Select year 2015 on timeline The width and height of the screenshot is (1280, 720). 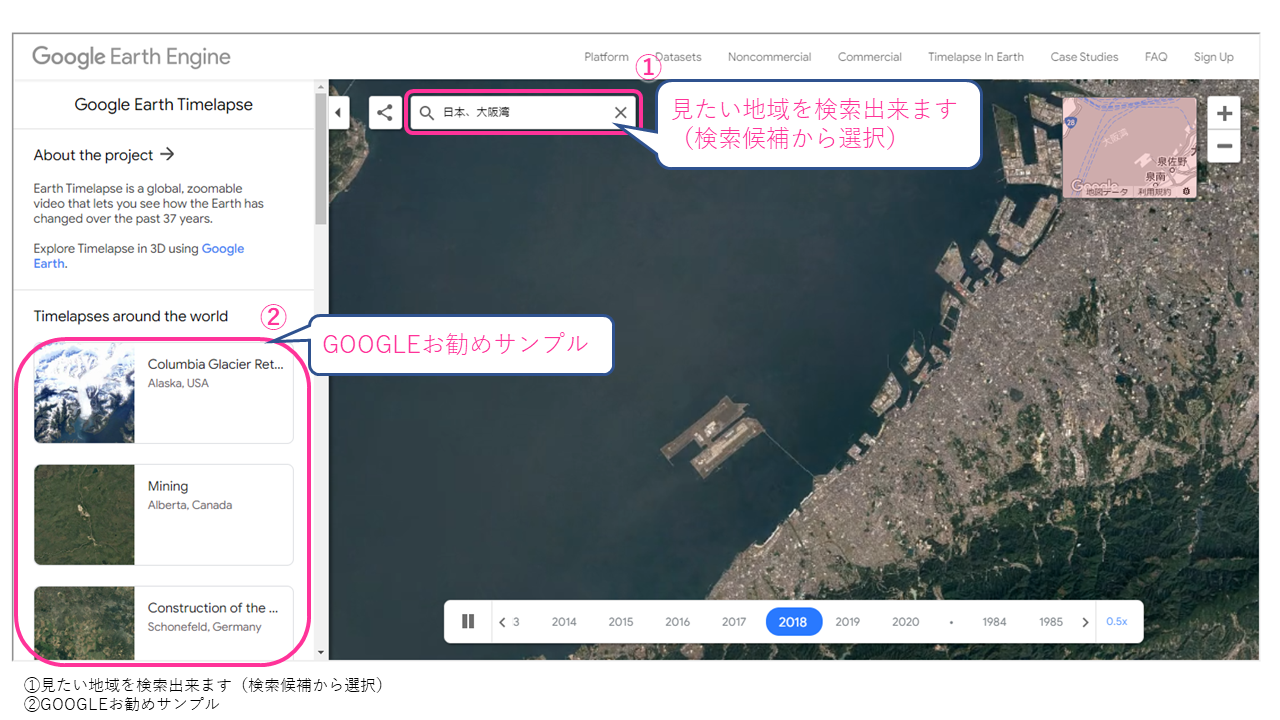621,622
